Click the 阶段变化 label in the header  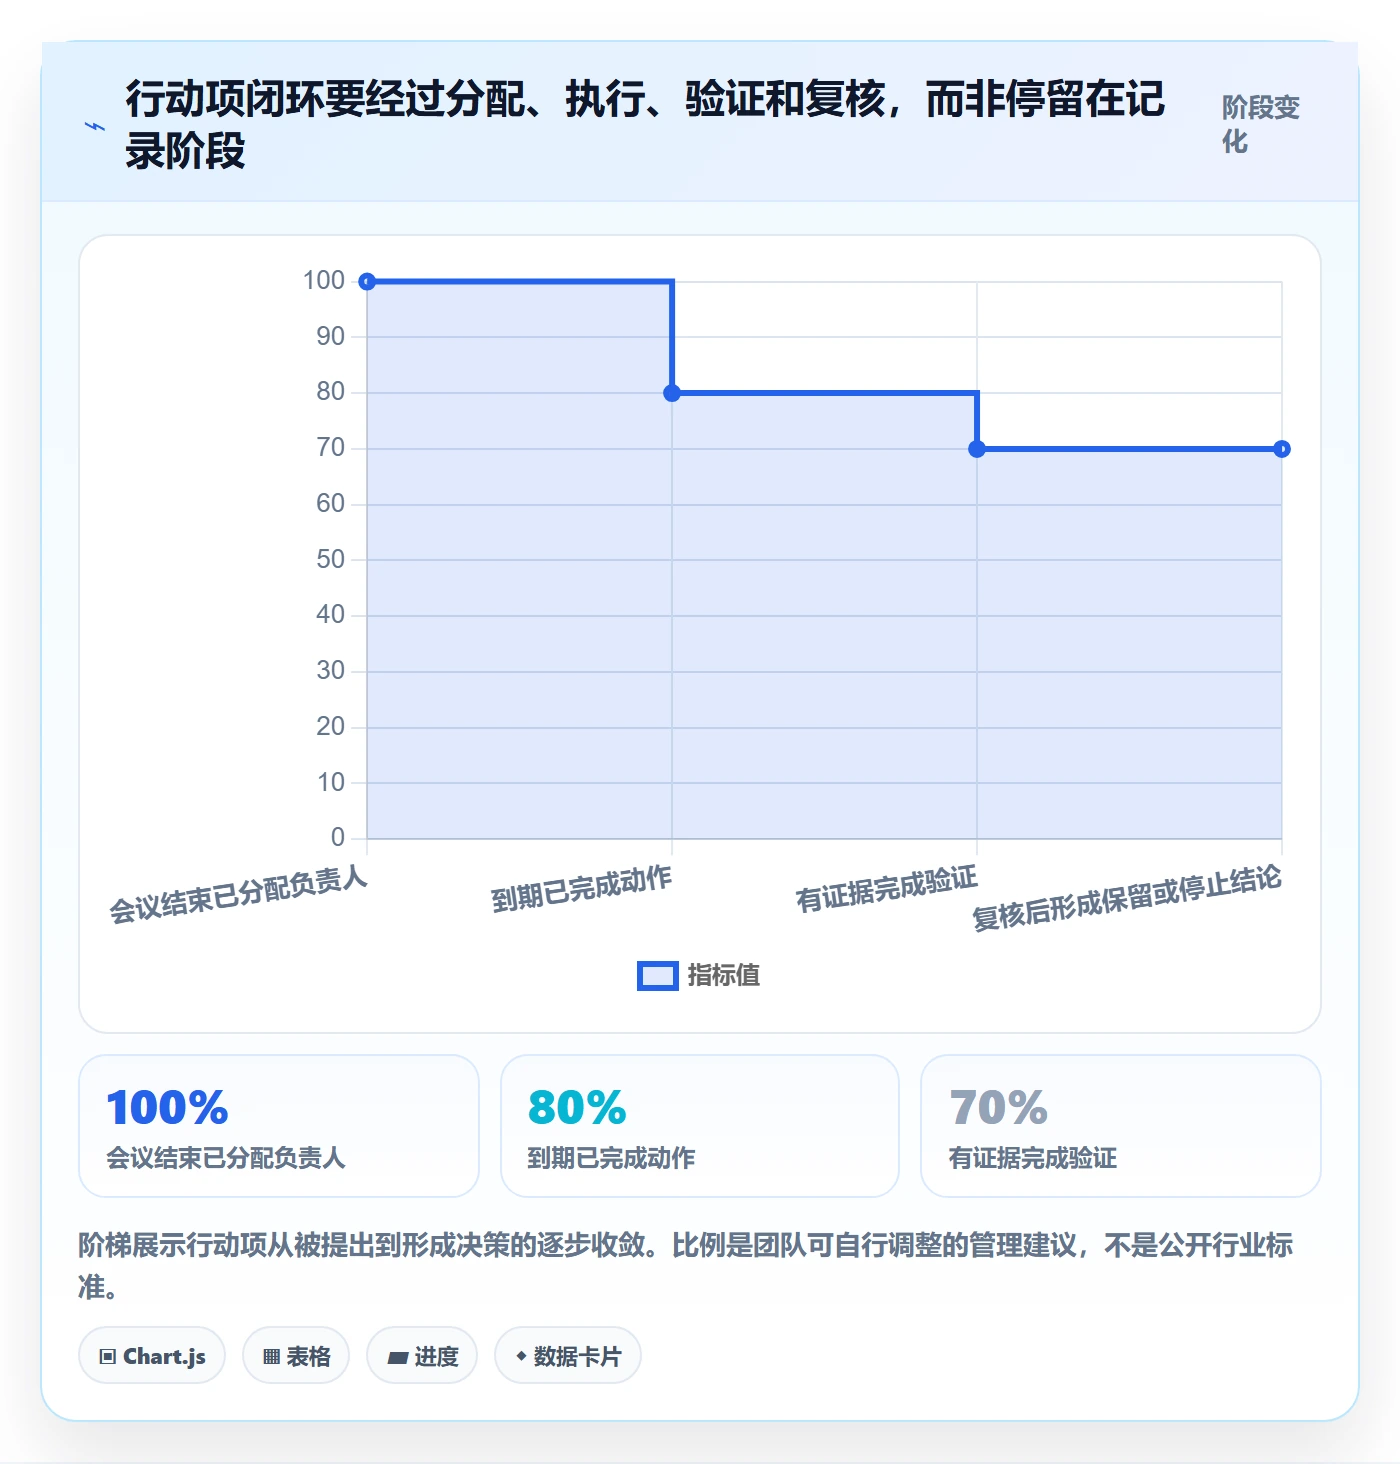(x=1261, y=124)
